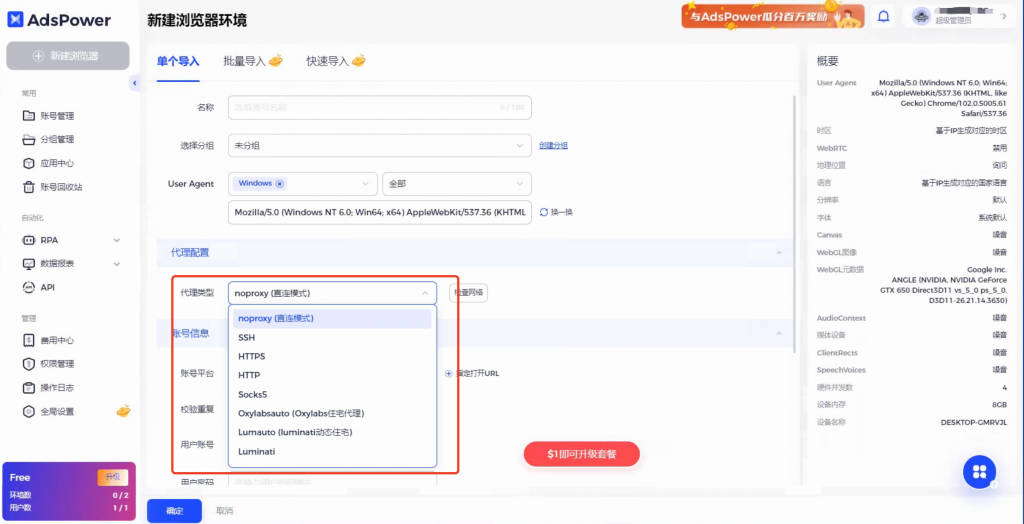Open the API sidebar item
The height and width of the screenshot is (524, 1024).
[48, 287]
